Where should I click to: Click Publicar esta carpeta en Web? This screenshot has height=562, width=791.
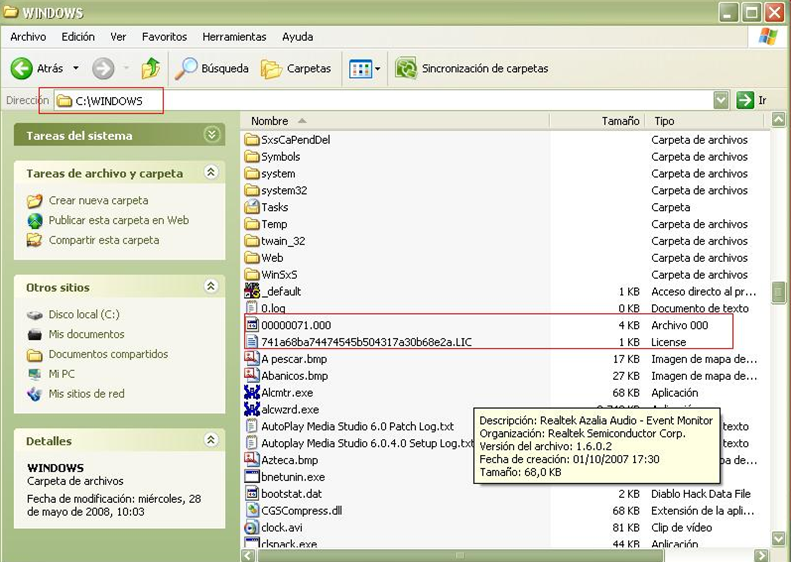pos(119,220)
